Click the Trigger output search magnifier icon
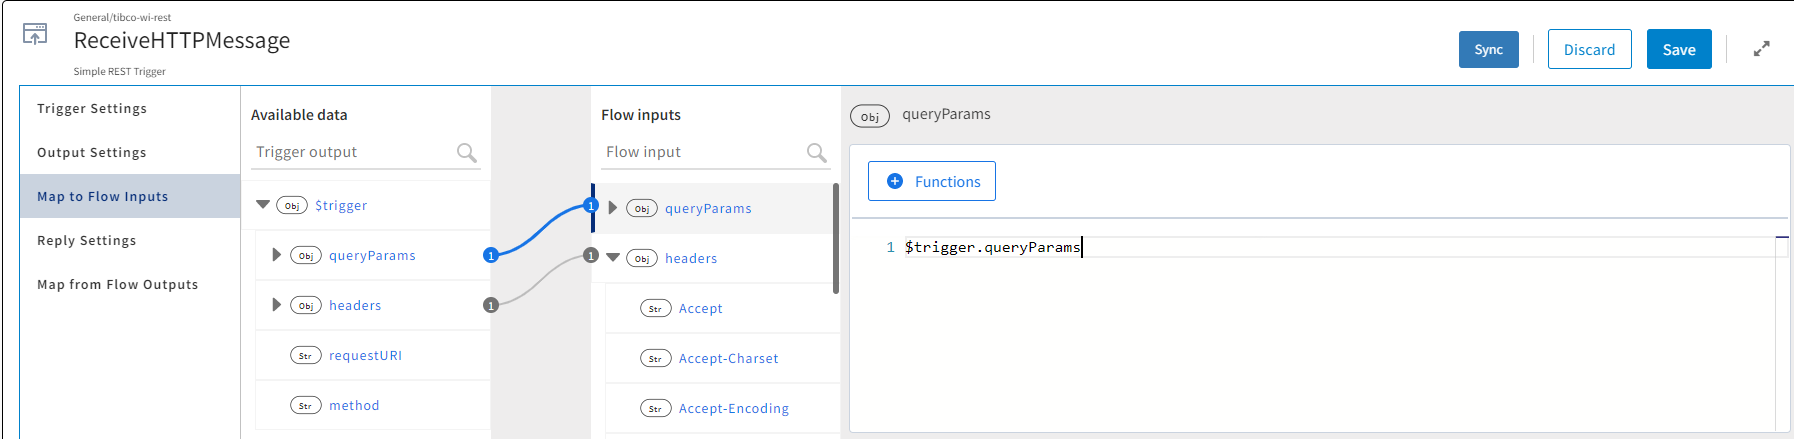 pos(466,152)
